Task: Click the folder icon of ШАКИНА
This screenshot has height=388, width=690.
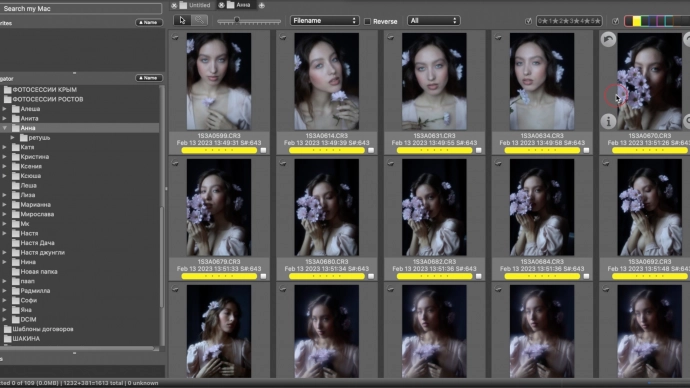Action: click(x=7, y=339)
